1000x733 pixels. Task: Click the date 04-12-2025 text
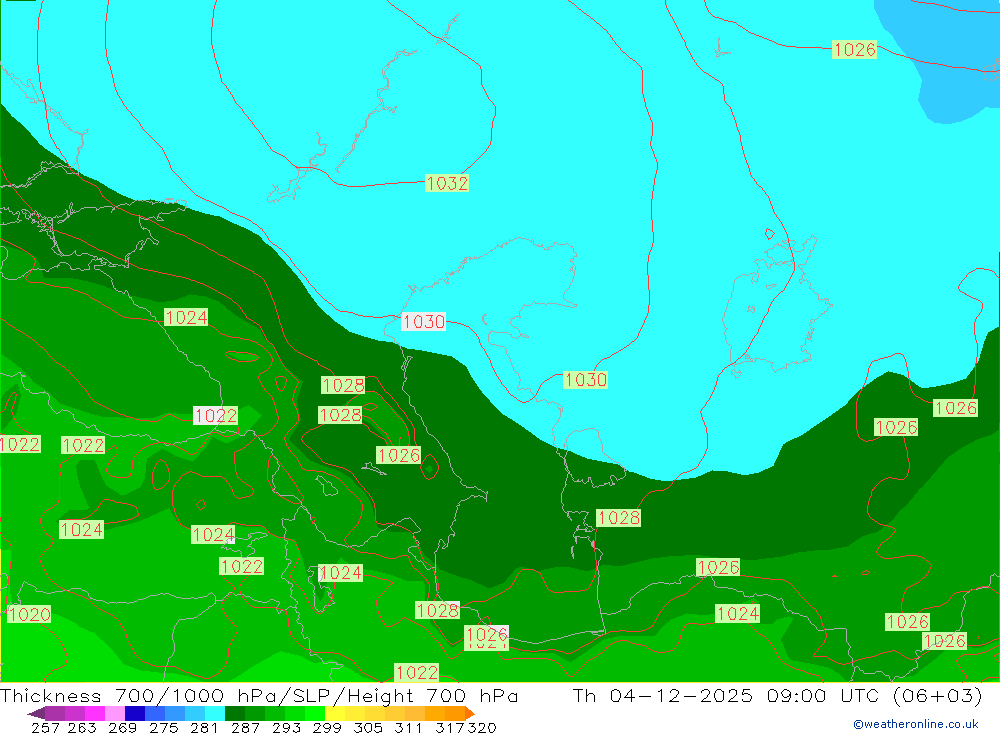click(681, 695)
